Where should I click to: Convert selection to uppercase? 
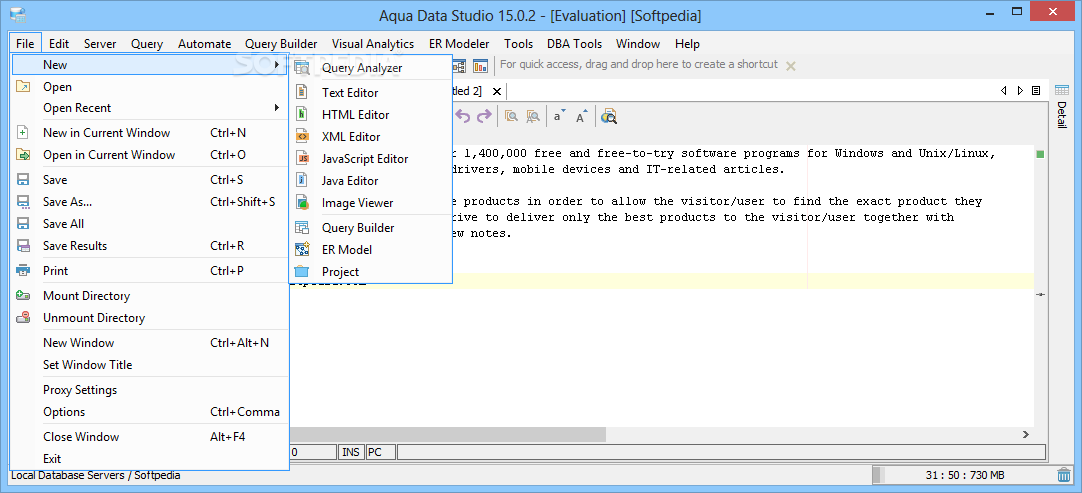[581, 116]
